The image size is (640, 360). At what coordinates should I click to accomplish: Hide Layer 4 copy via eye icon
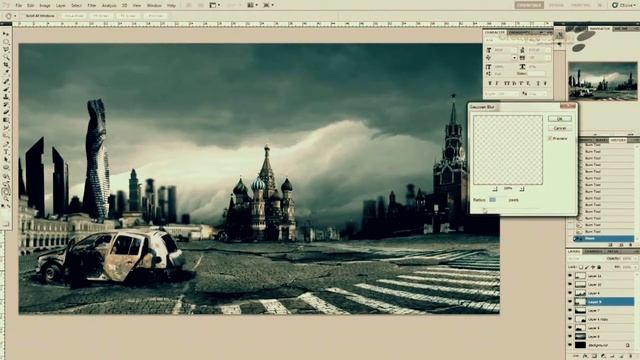coord(570,319)
